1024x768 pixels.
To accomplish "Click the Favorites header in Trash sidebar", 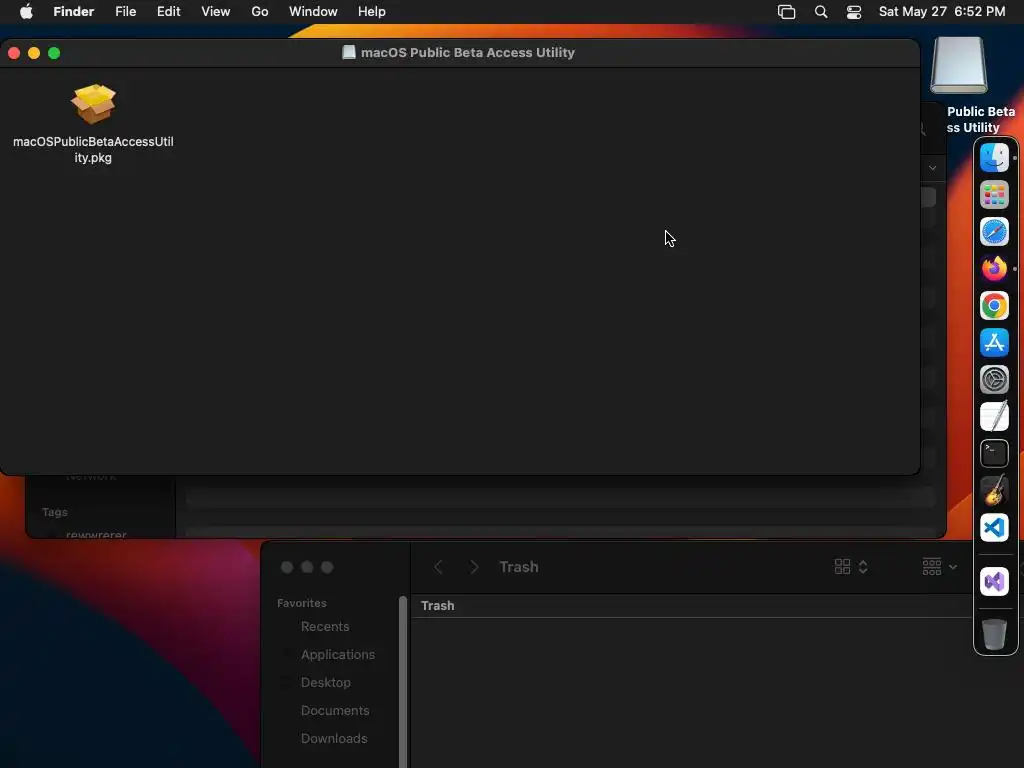I will (302, 603).
